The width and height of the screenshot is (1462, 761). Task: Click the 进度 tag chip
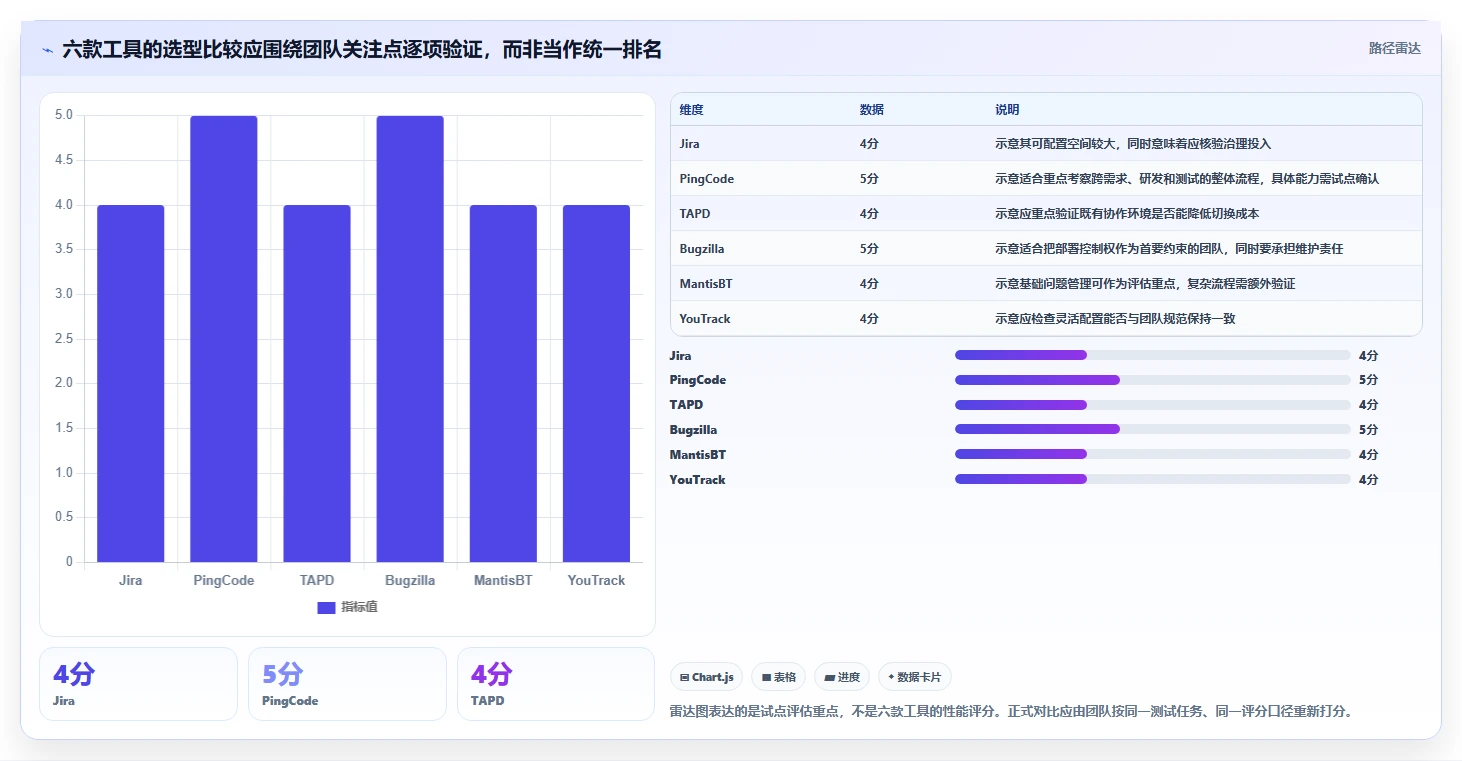pyautogui.click(x=842, y=677)
